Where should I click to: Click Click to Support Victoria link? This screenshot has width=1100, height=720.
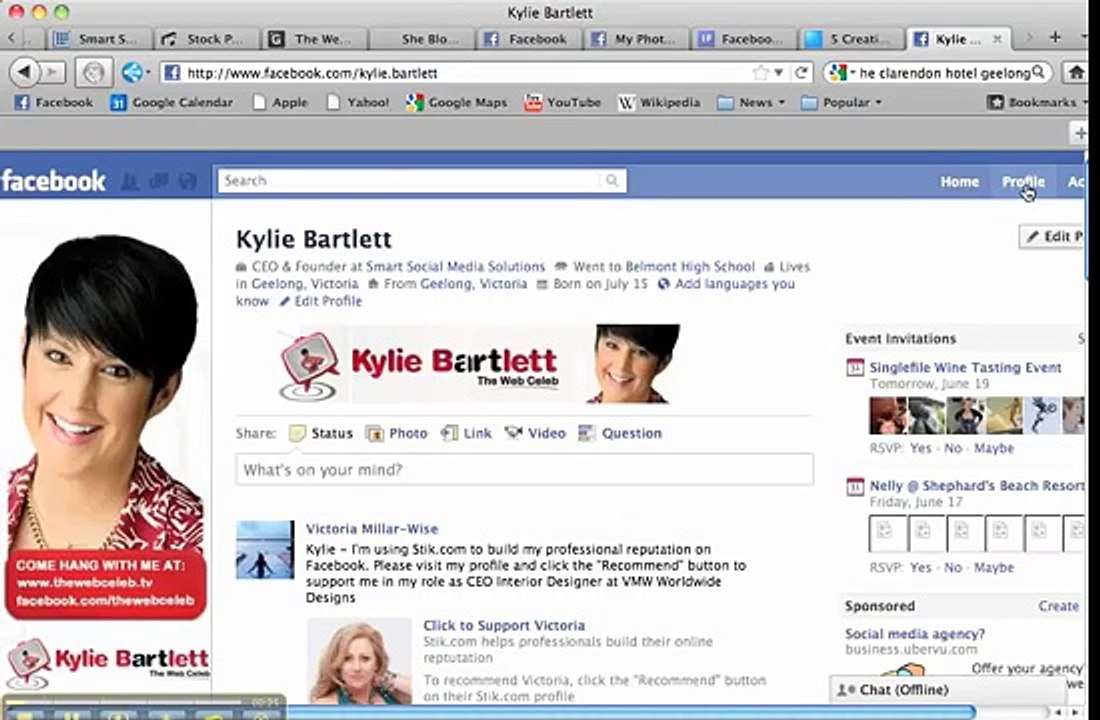tap(504, 625)
